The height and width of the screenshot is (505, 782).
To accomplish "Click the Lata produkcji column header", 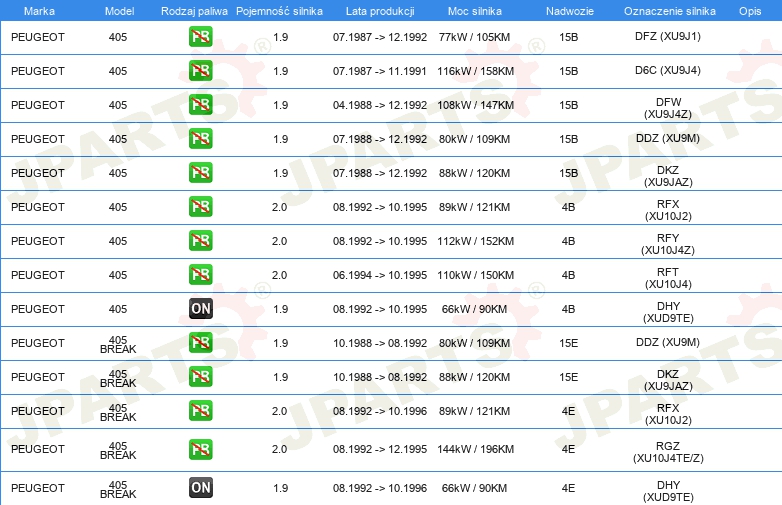I will tap(380, 11).
